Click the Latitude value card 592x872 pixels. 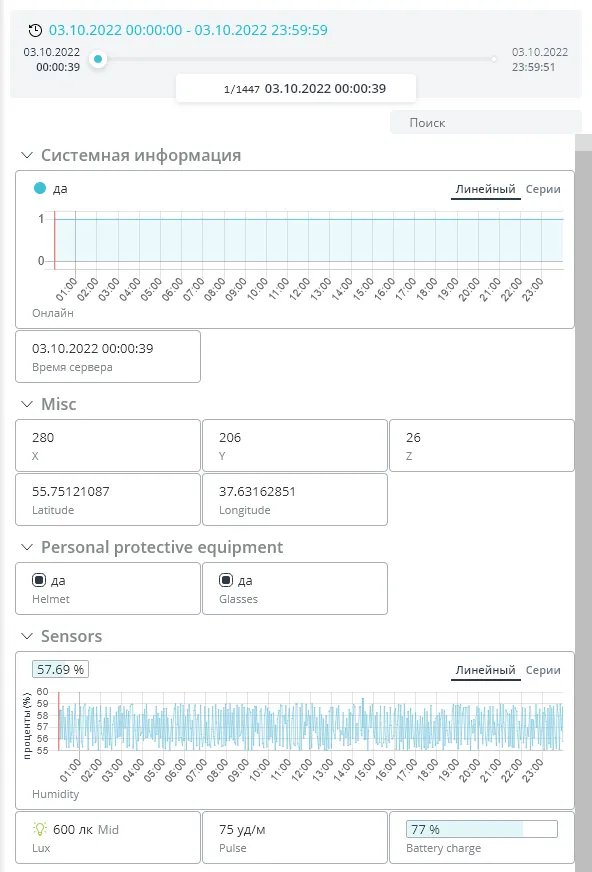(108, 499)
